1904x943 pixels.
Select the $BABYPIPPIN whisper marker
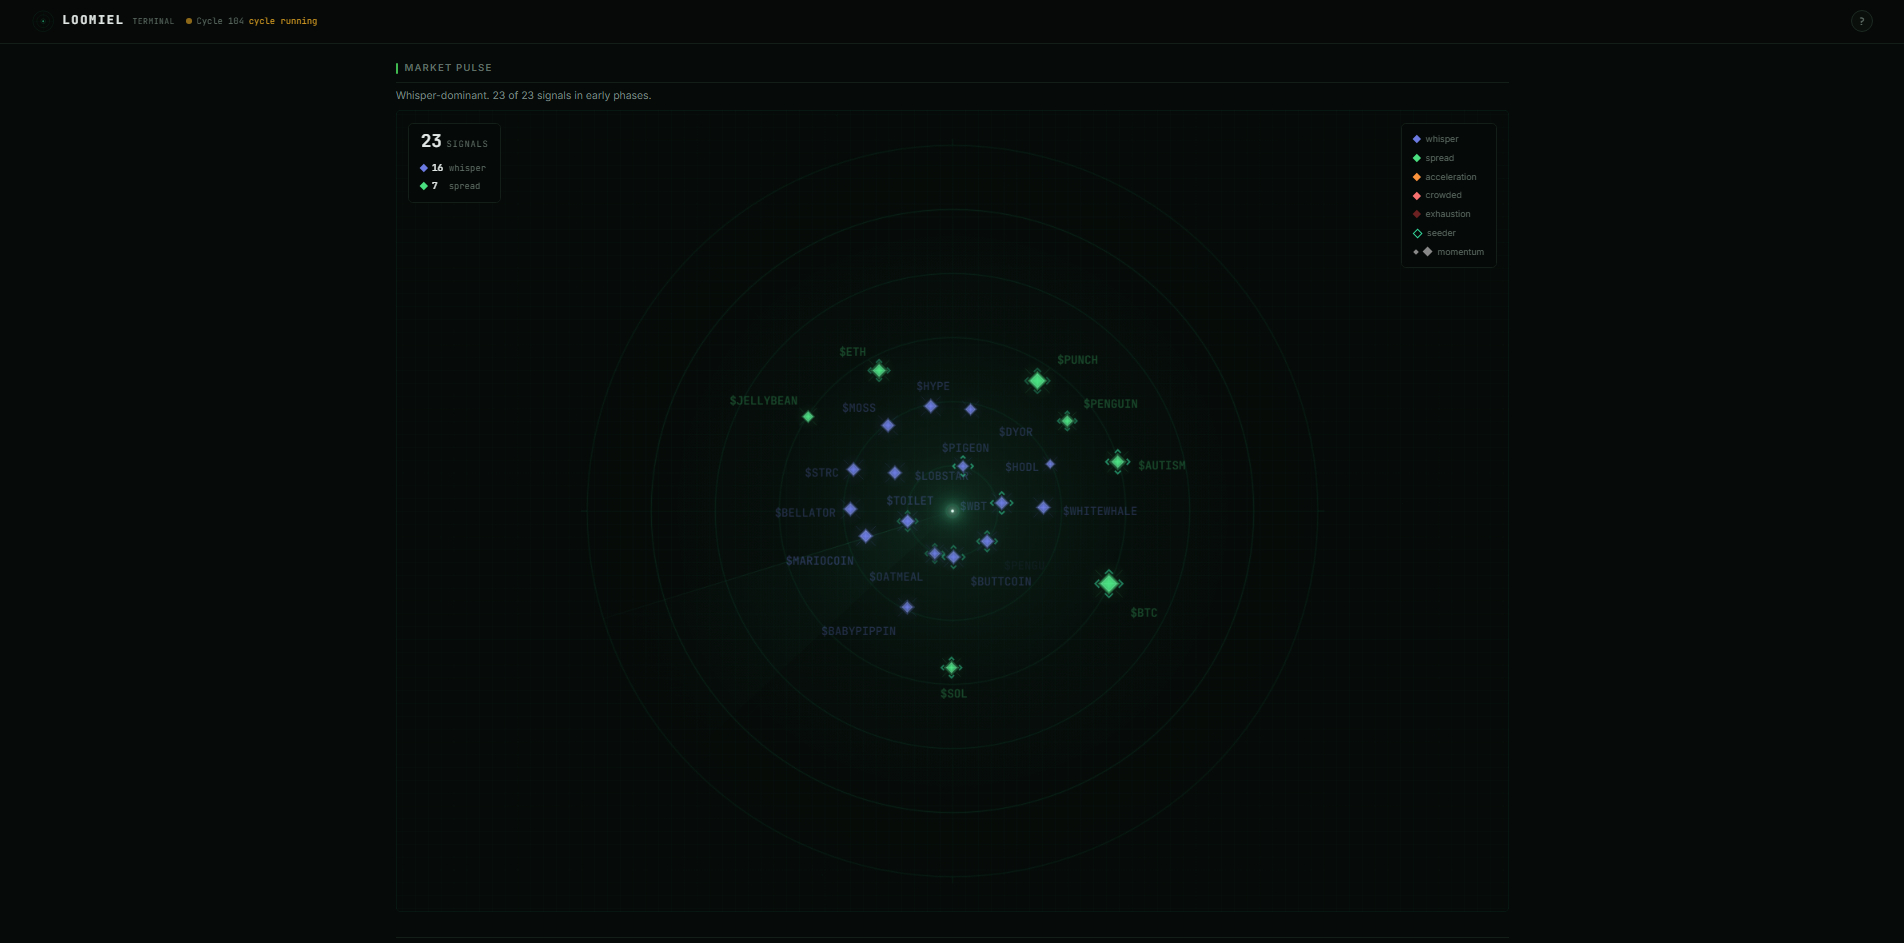(906, 607)
